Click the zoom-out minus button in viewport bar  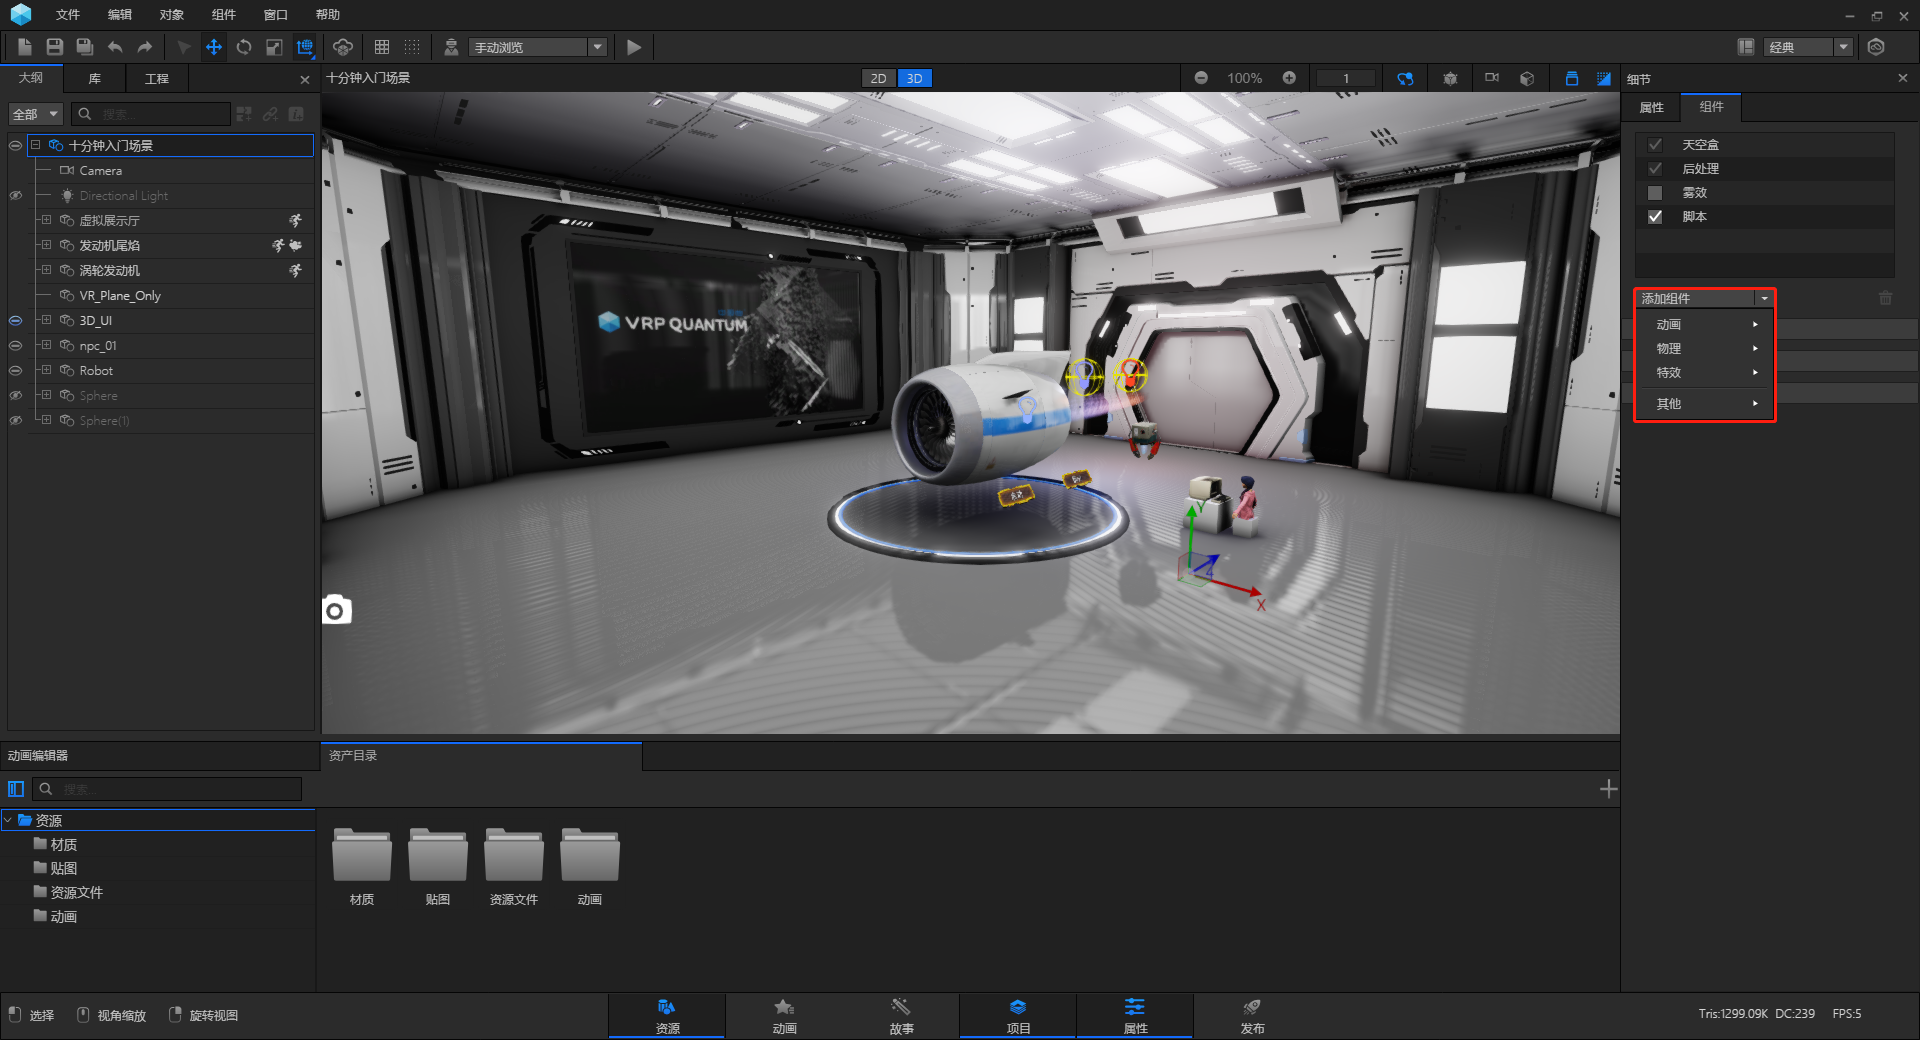coord(1201,78)
